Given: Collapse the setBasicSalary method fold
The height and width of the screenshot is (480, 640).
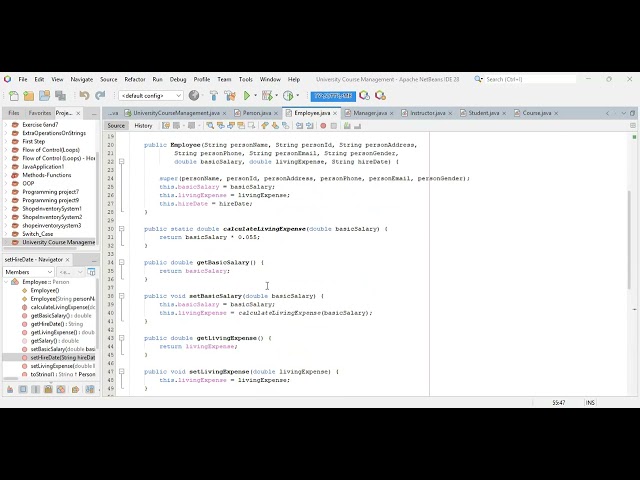Looking at the screenshot, I should pyautogui.click(x=122, y=296).
